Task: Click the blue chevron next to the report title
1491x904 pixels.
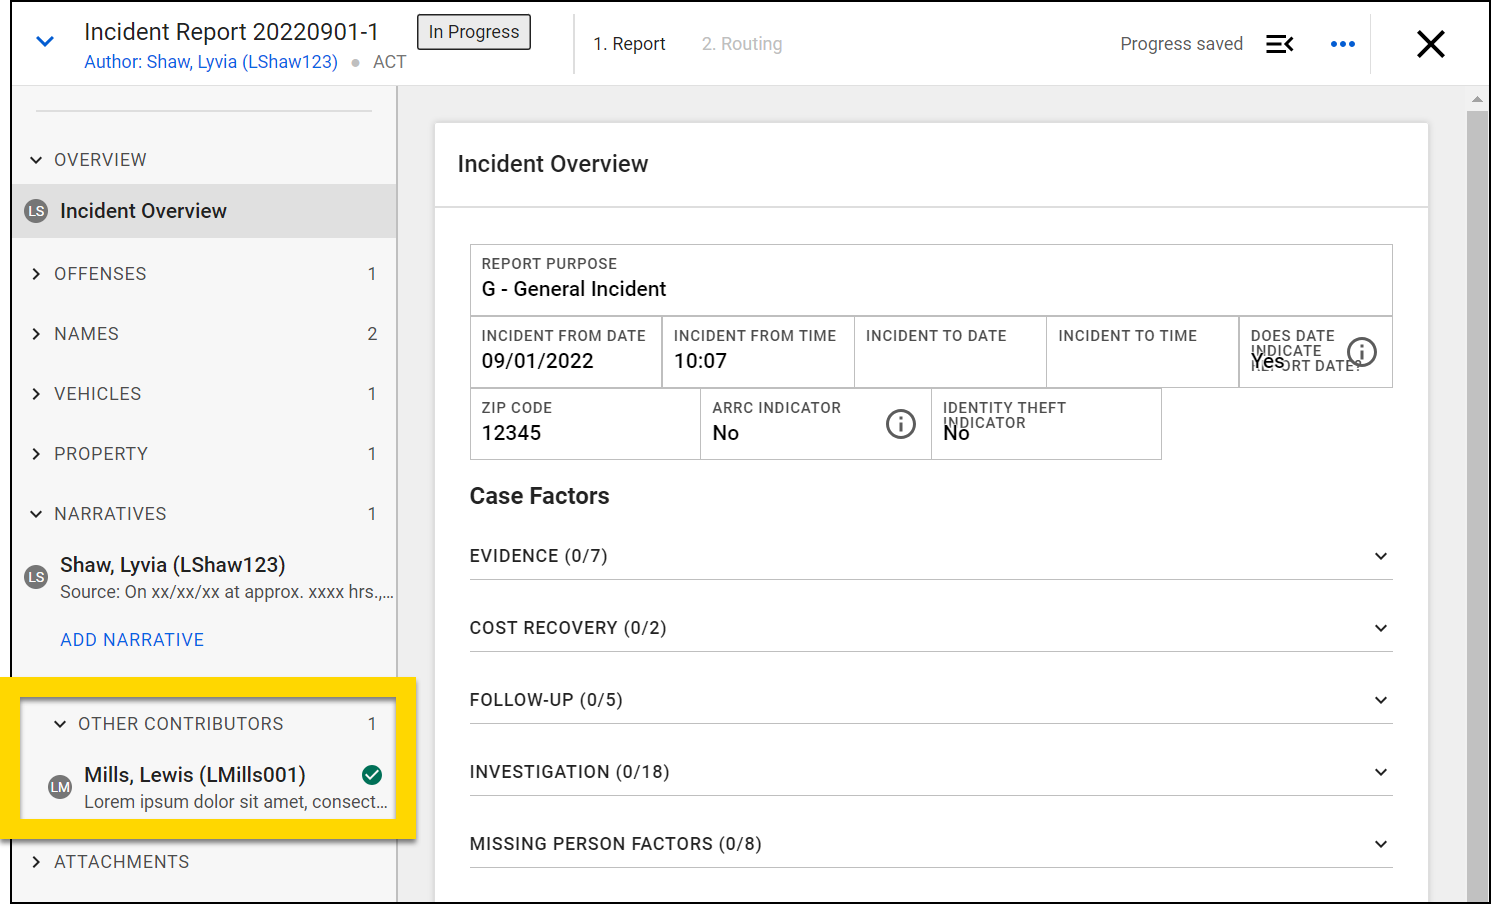Action: point(44,39)
